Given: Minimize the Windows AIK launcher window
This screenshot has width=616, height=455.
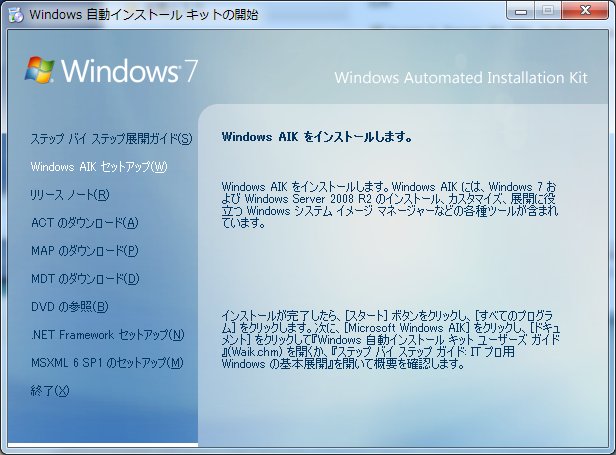Looking at the screenshot, I should (521, 11).
